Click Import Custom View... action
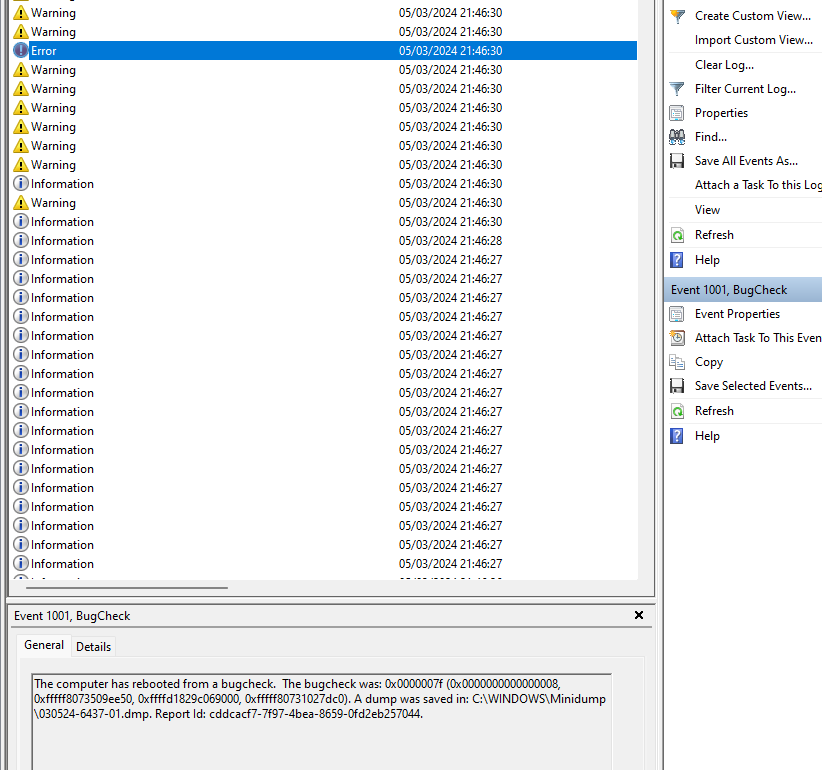This screenshot has height=770, width=822. click(x=753, y=40)
